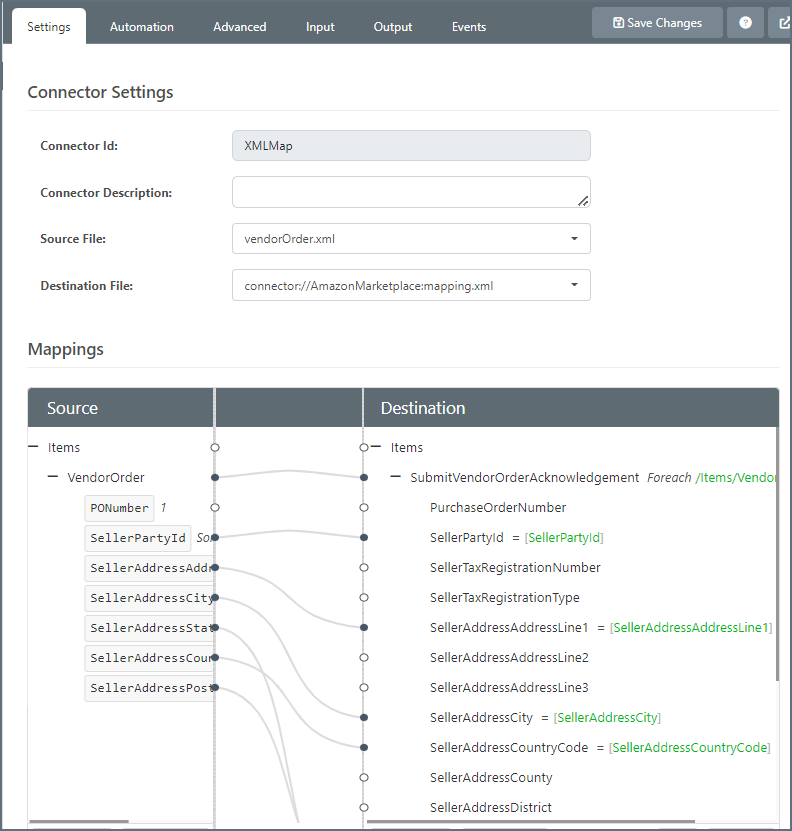Image resolution: width=792 pixels, height=831 pixels.
Task: Expand the Destination File dropdown
Action: point(411,285)
